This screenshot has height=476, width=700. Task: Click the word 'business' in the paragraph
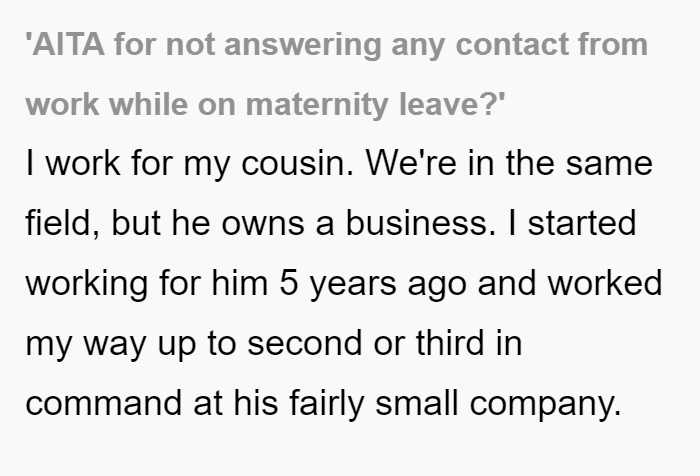click(x=416, y=222)
